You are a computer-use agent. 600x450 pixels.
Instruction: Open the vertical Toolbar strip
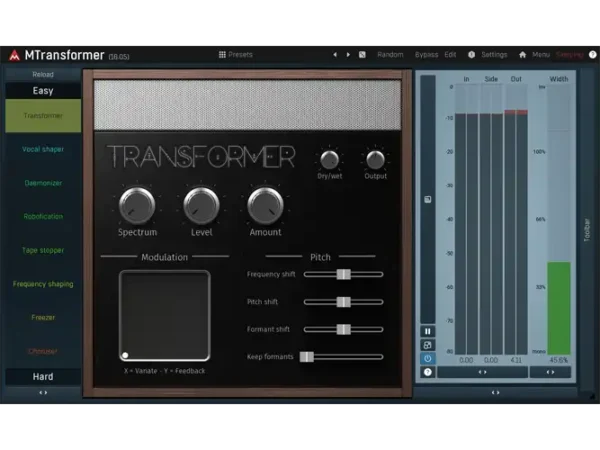click(587, 230)
